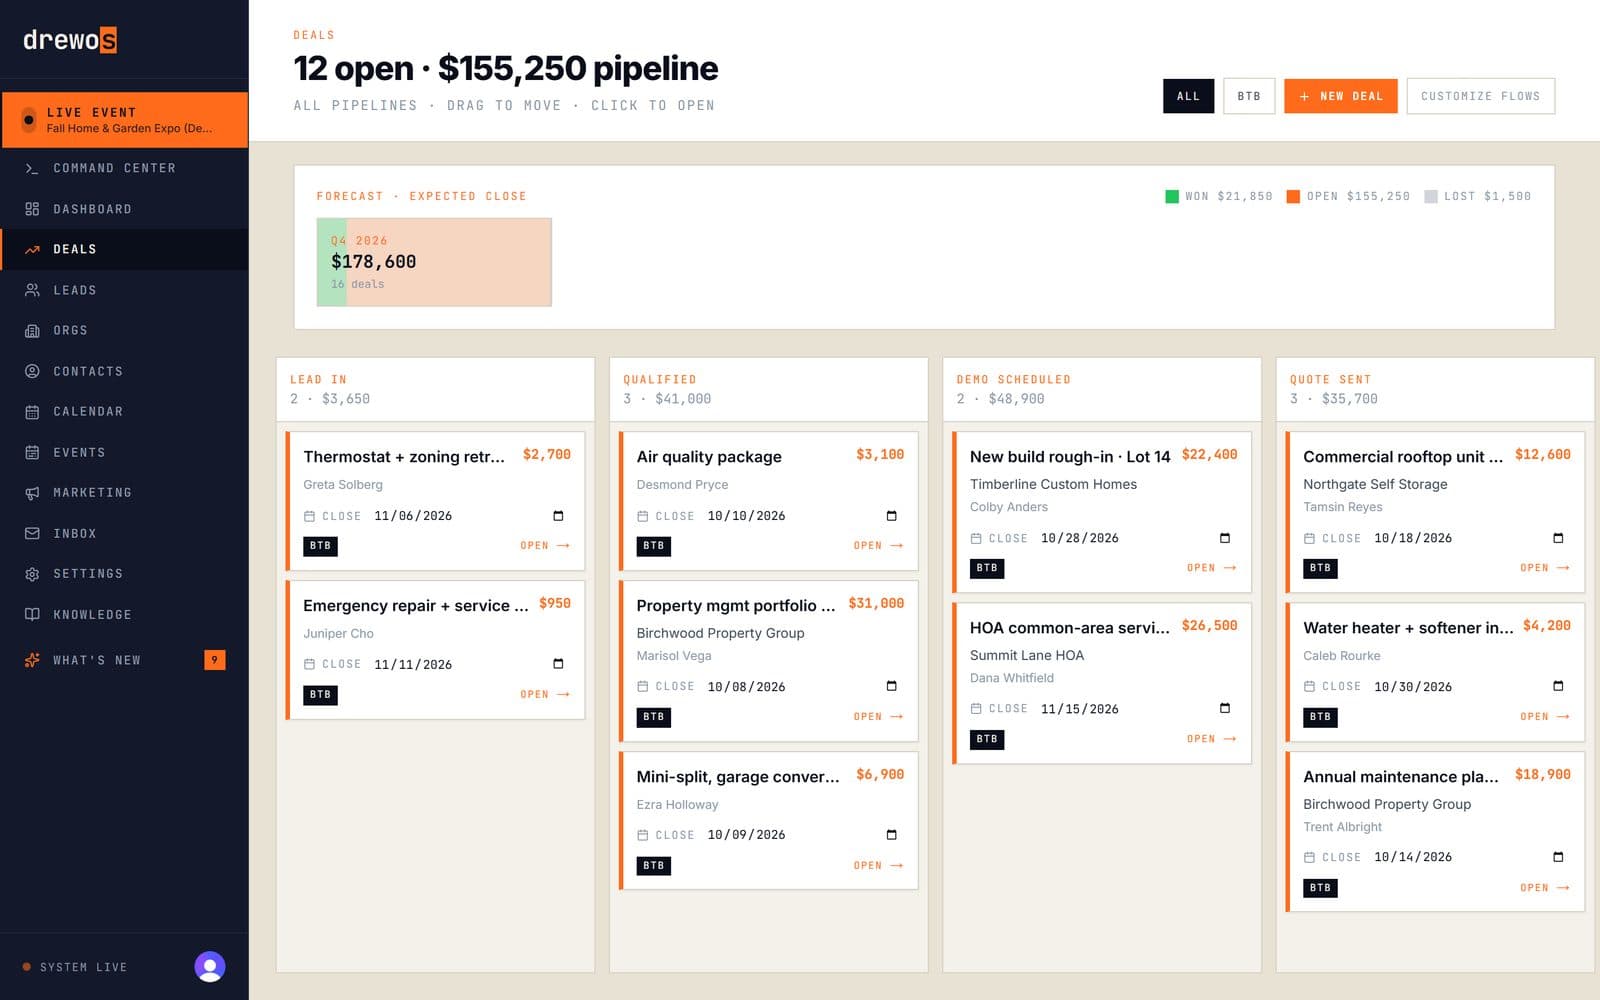Go to Deals in the sidebar
Viewport: 1600px width, 1000px height.
[124, 249]
